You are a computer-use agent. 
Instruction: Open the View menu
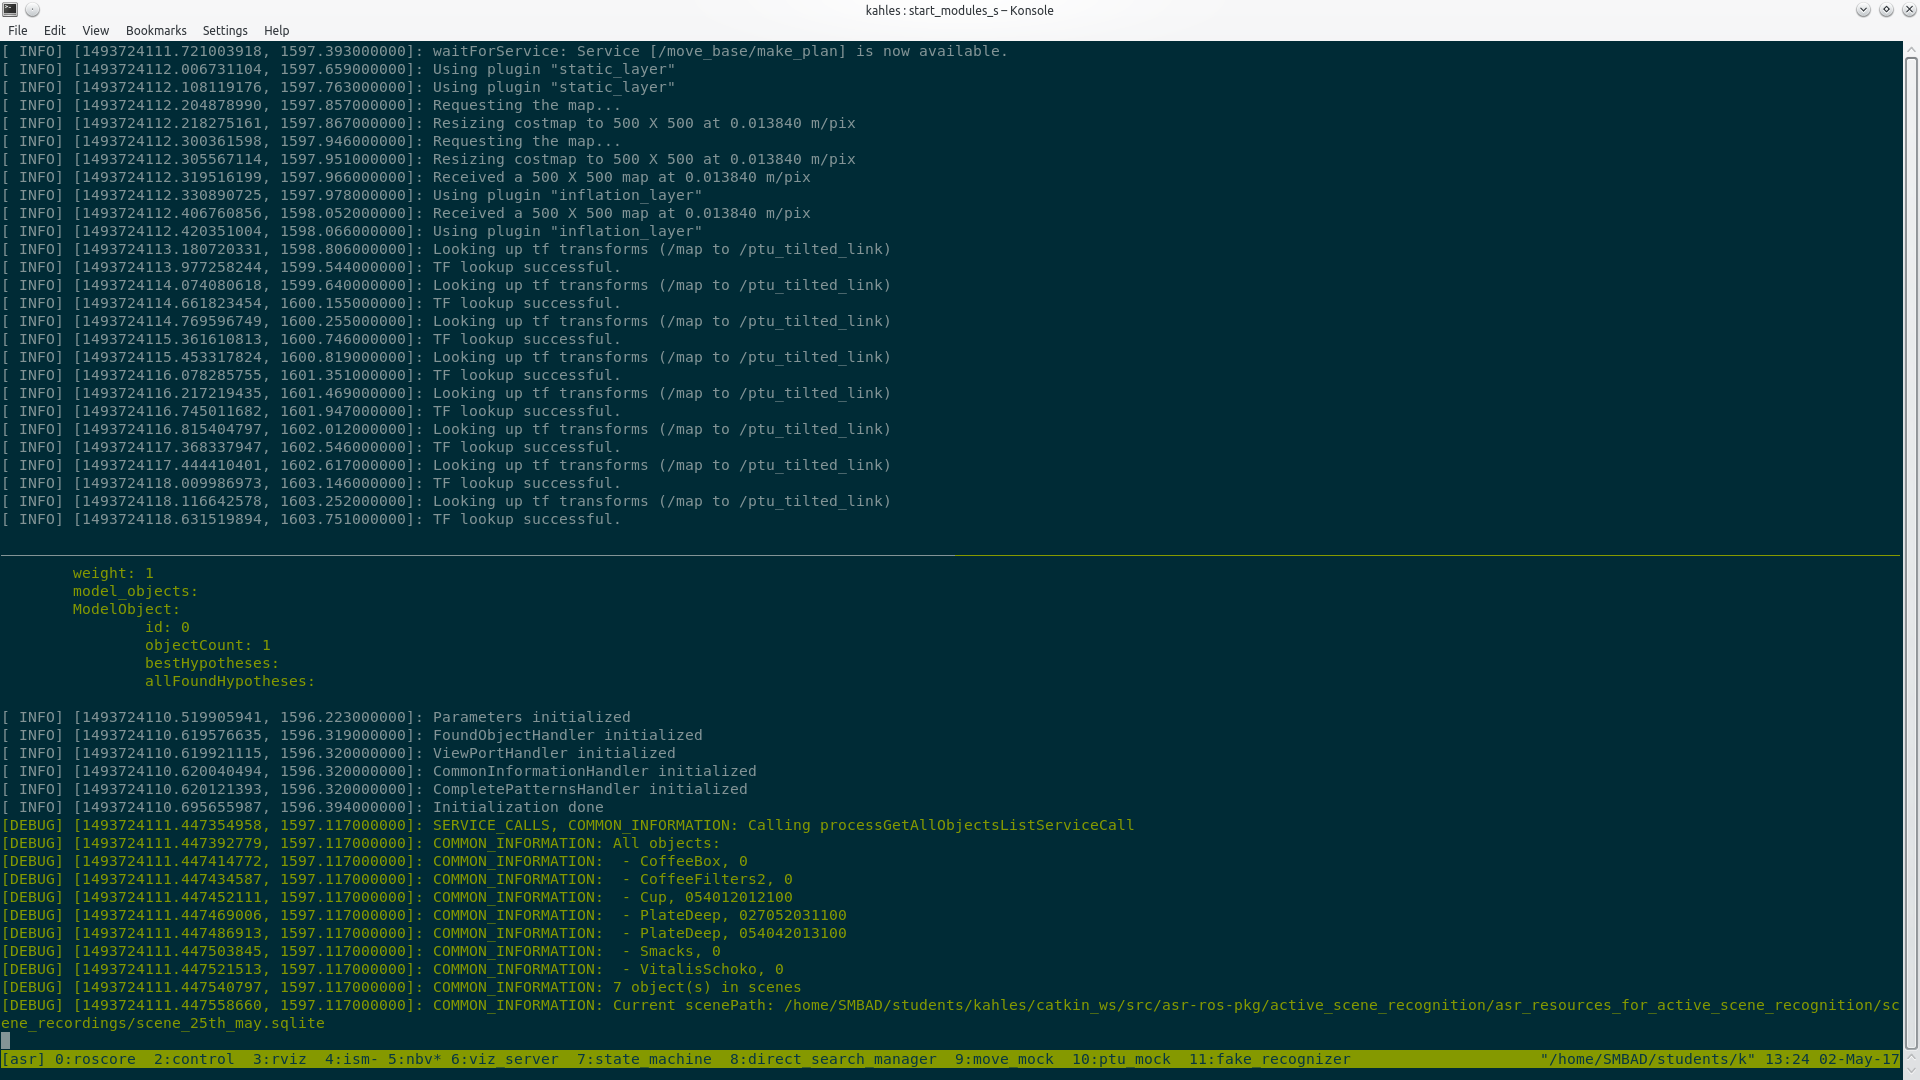pyautogui.click(x=95, y=31)
